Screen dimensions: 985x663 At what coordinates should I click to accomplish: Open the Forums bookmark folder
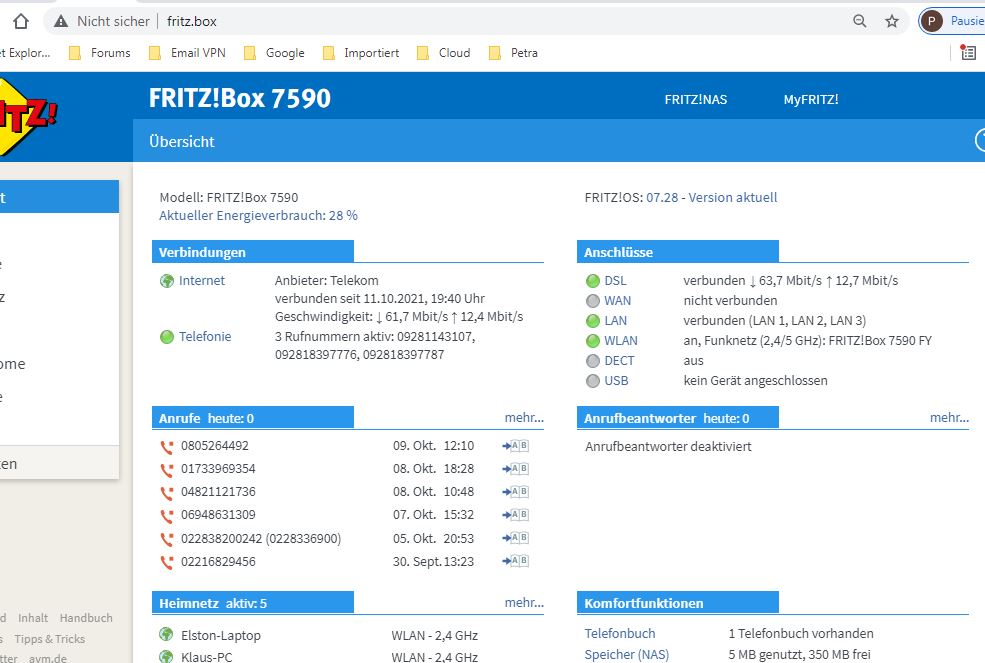pyautogui.click(x=100, y=53)
